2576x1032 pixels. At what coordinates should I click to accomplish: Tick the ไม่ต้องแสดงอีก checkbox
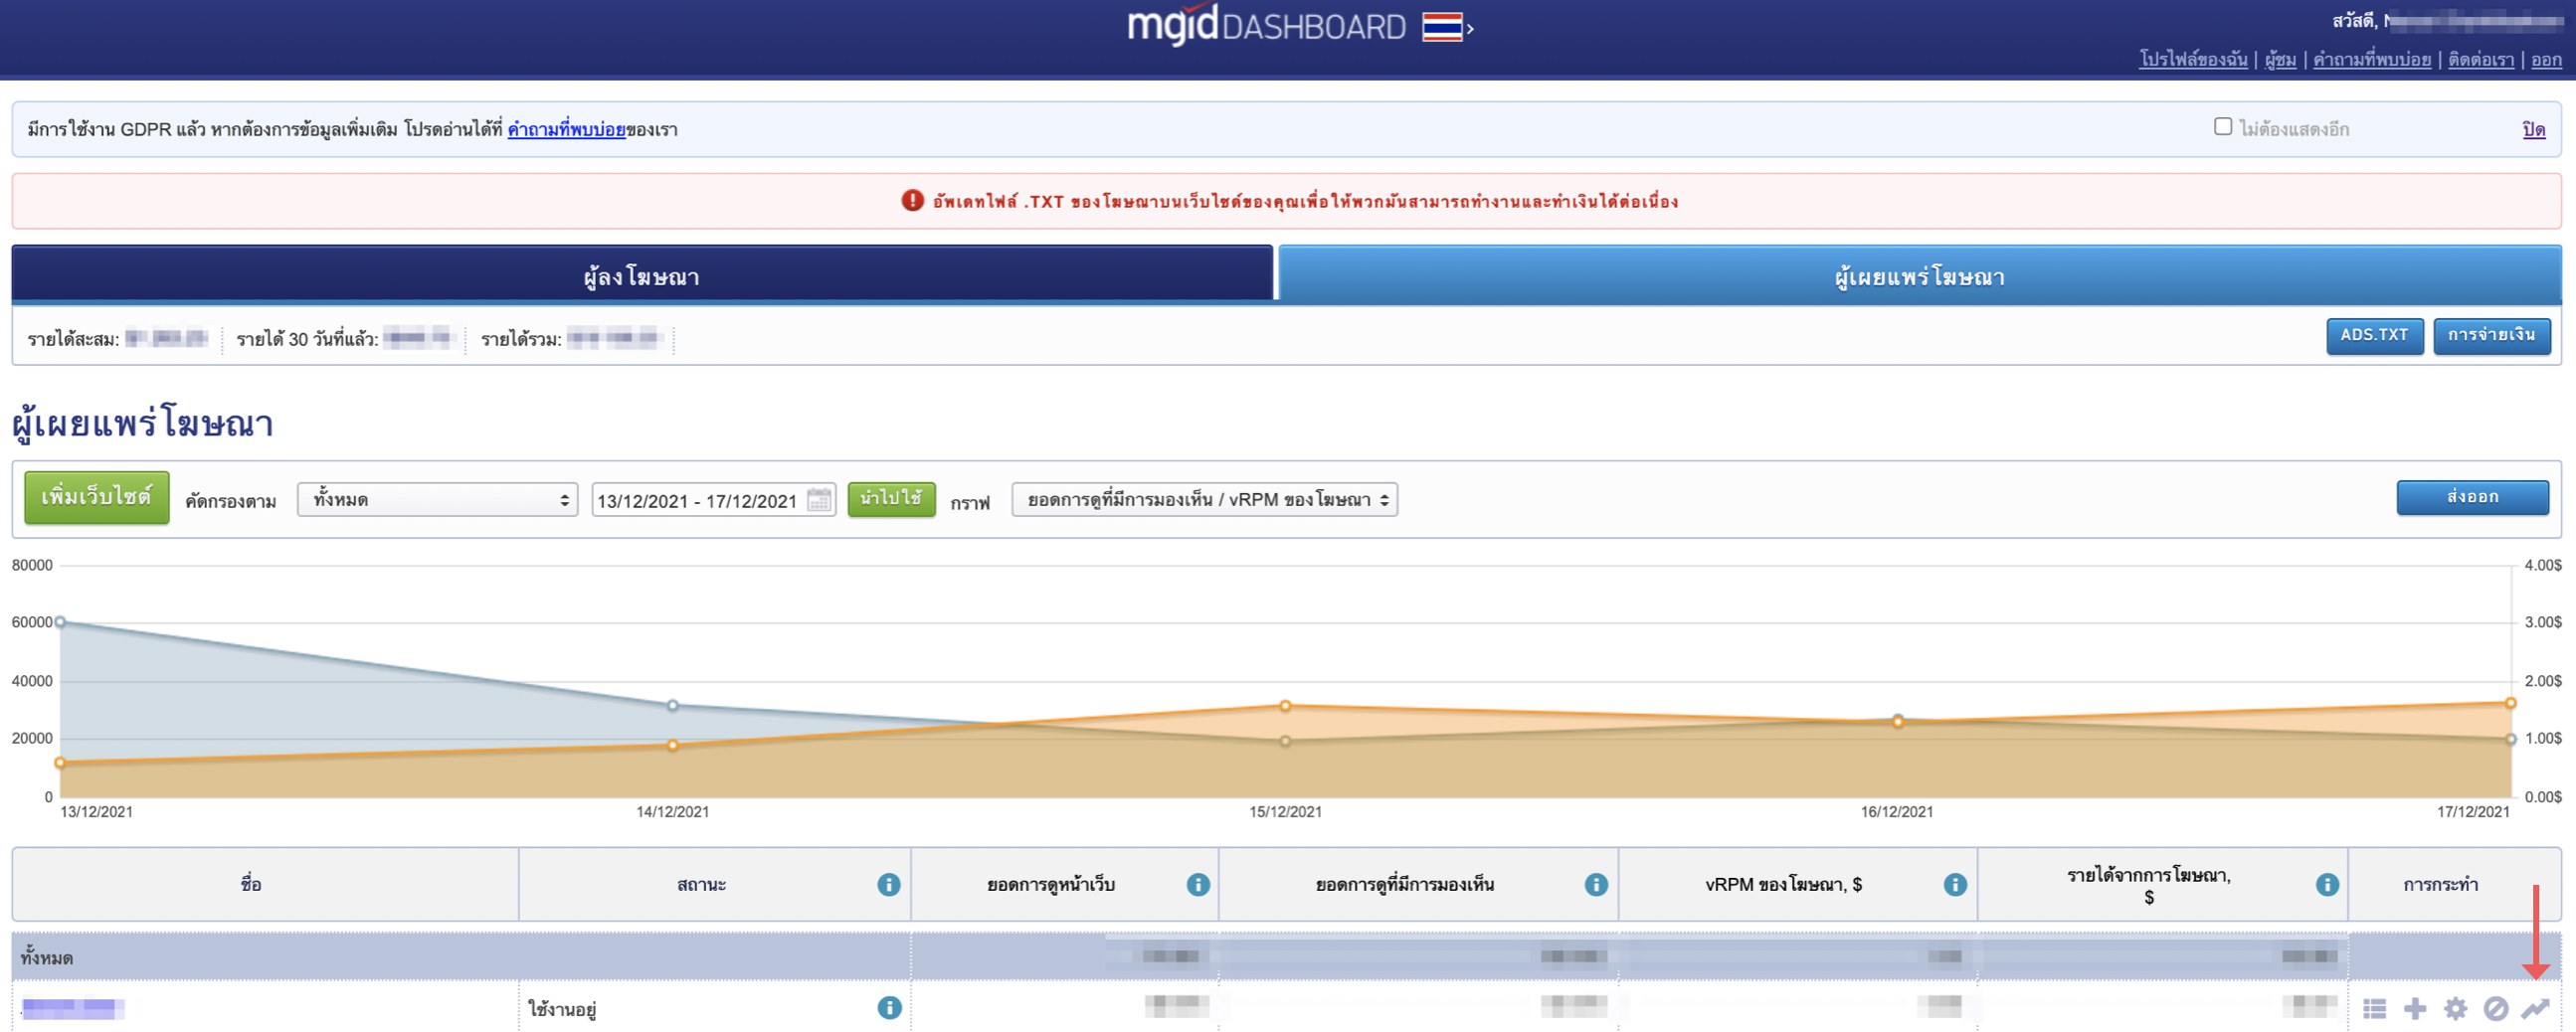(x=2222, y=127)
